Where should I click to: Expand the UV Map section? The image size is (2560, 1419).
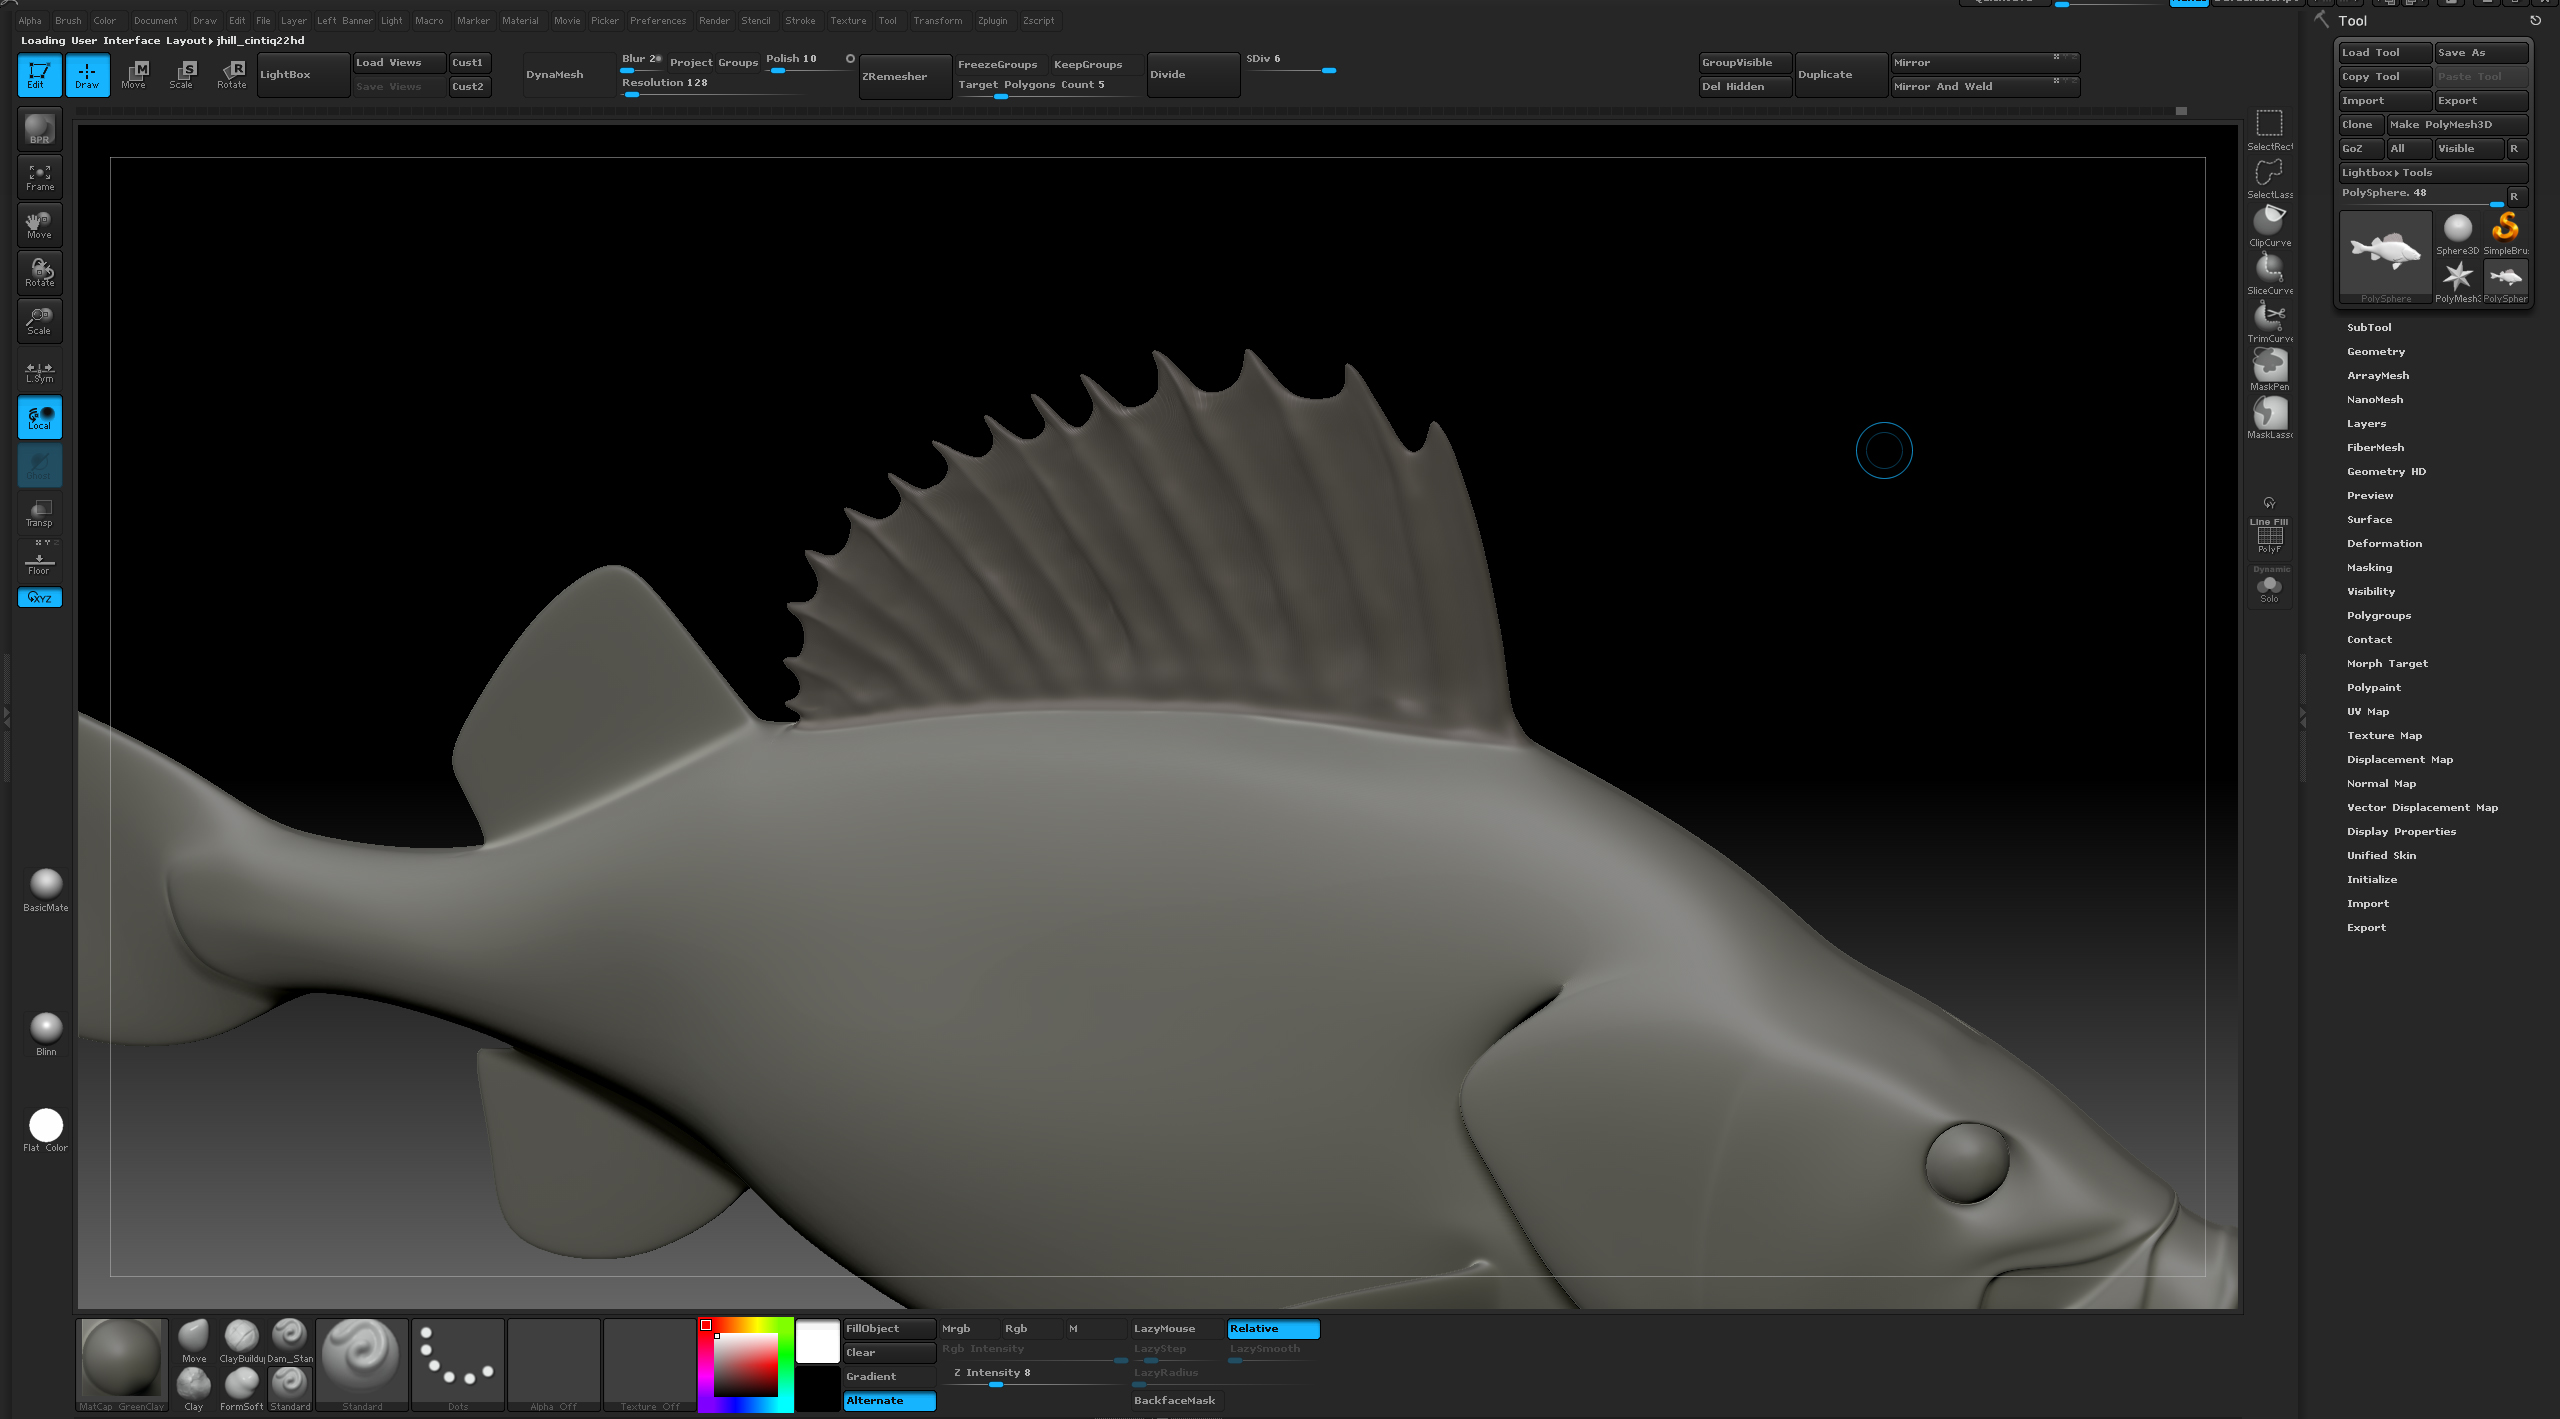click(2367, 711)
